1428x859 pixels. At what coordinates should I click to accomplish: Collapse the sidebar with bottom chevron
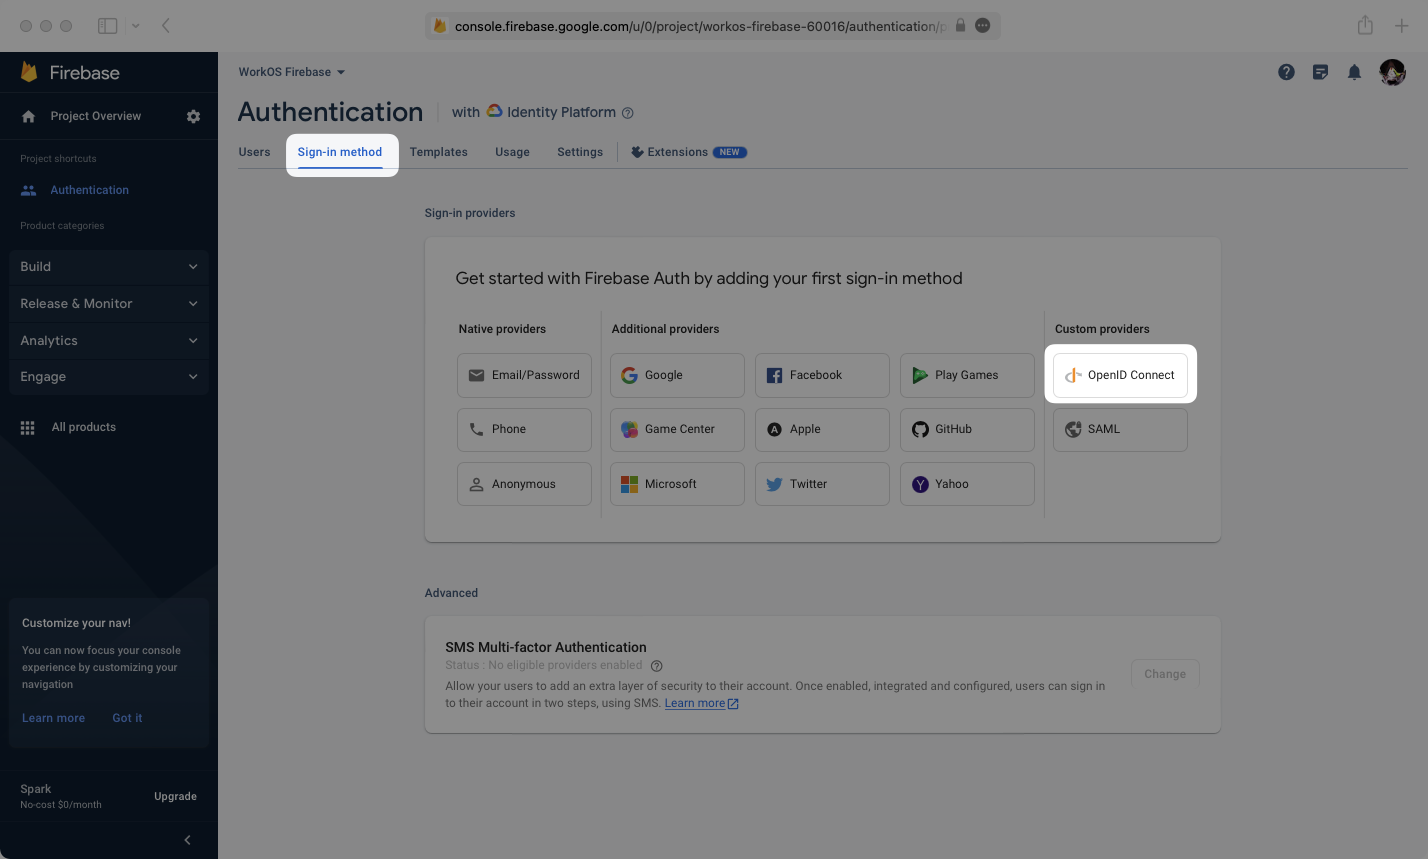pyautogui.click(x=187, y=840)
